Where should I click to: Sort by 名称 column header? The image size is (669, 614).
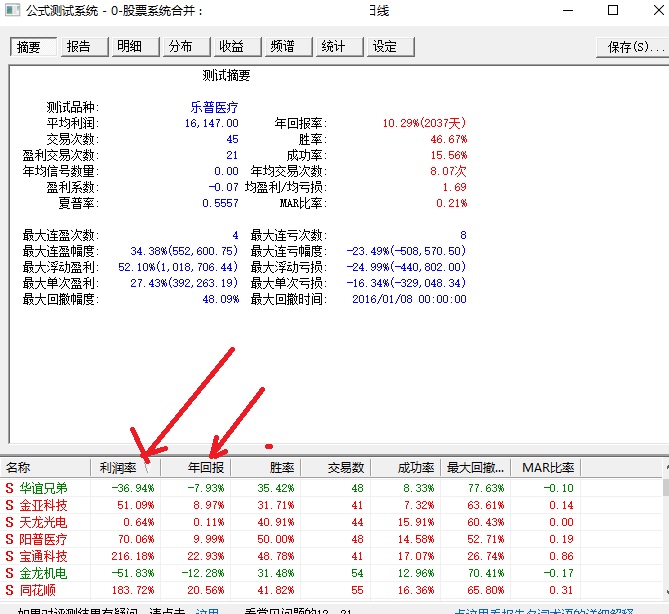click(45, 468)
